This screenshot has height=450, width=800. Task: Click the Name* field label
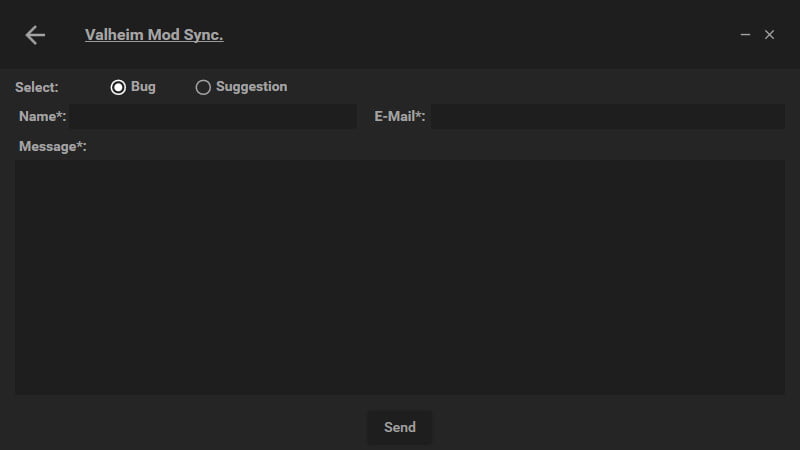click(42, 117)
